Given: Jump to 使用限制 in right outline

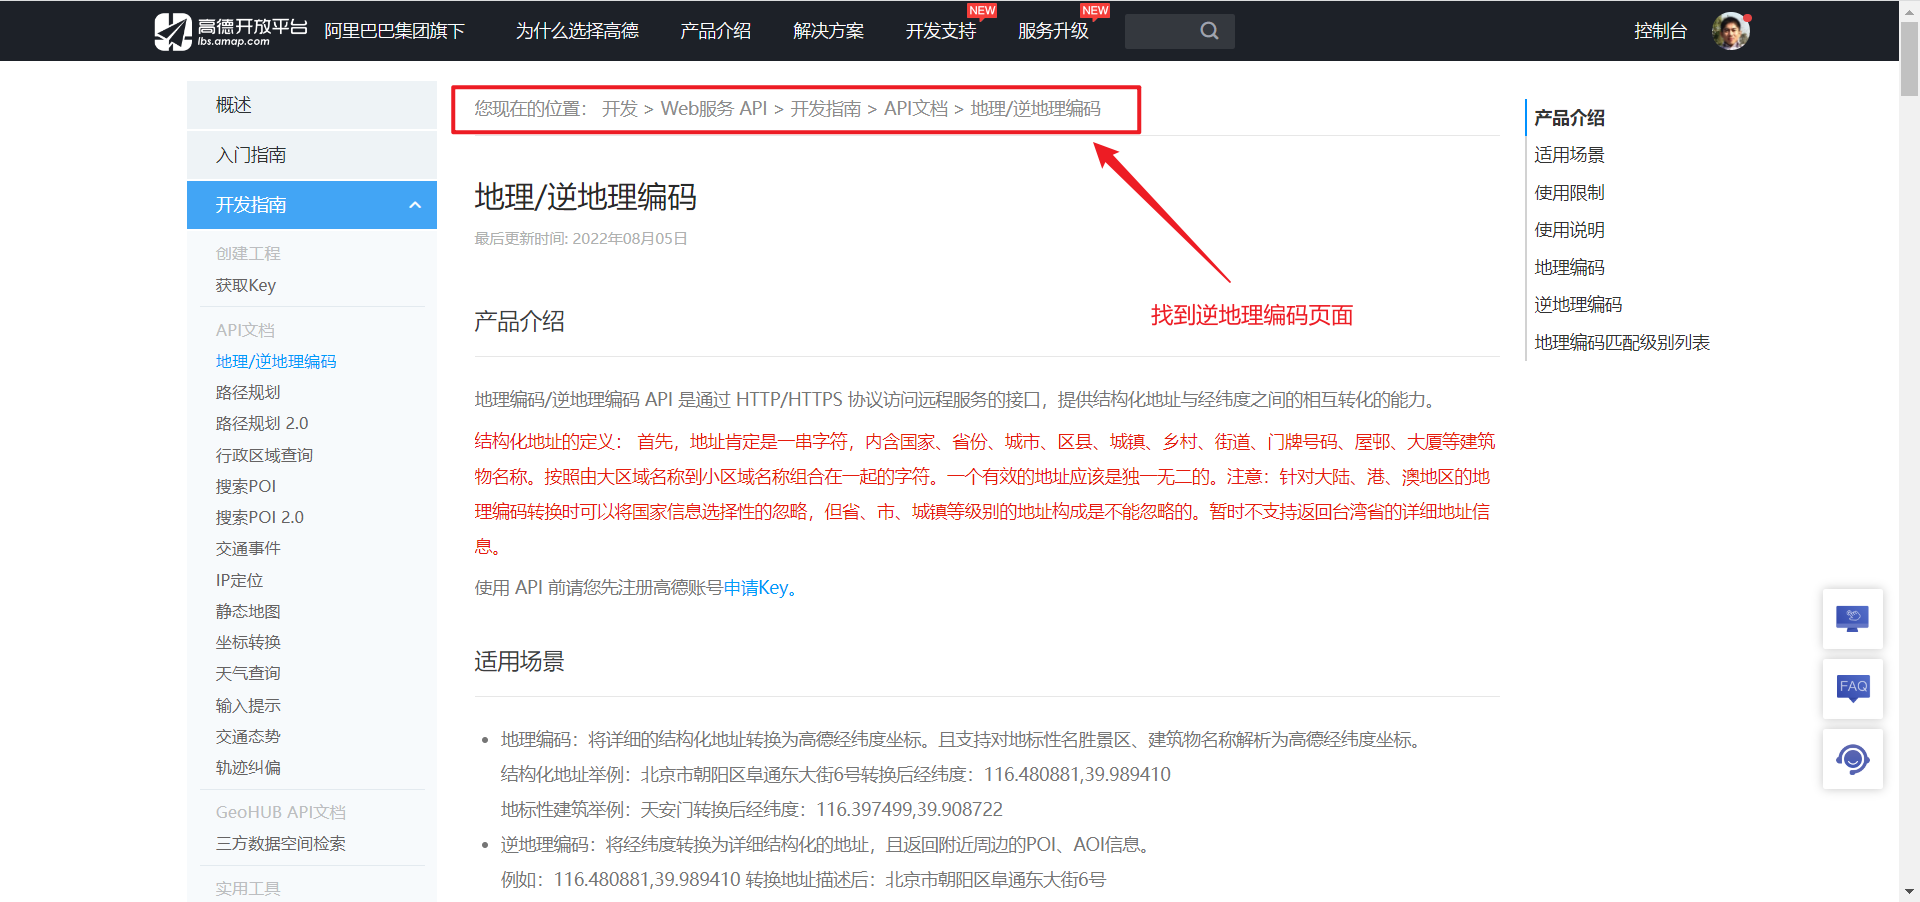Looking at the screenshot, I should click(1569, 192).
